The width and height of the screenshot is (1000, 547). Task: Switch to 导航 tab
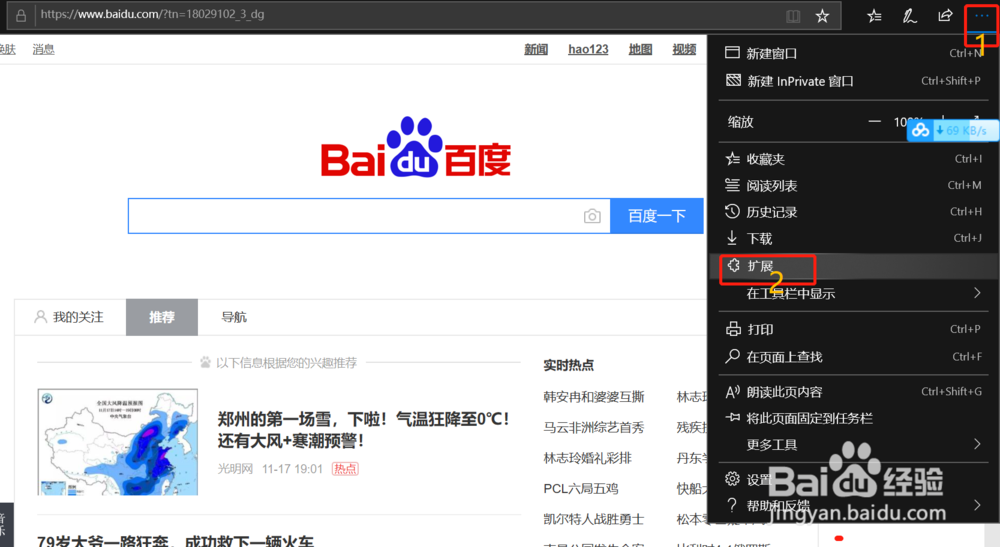point(234,317)
